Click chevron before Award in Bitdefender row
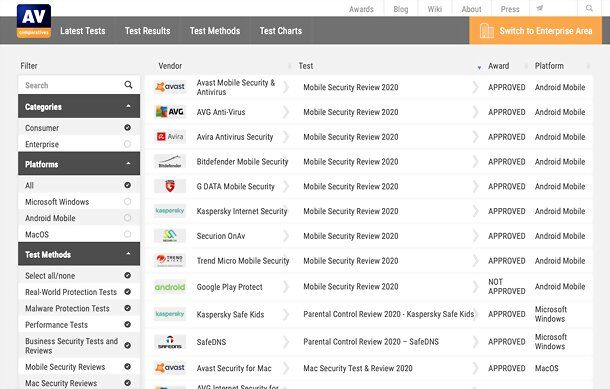The width and height of the screenshot is (610, 389). click(x=475, y=161)
